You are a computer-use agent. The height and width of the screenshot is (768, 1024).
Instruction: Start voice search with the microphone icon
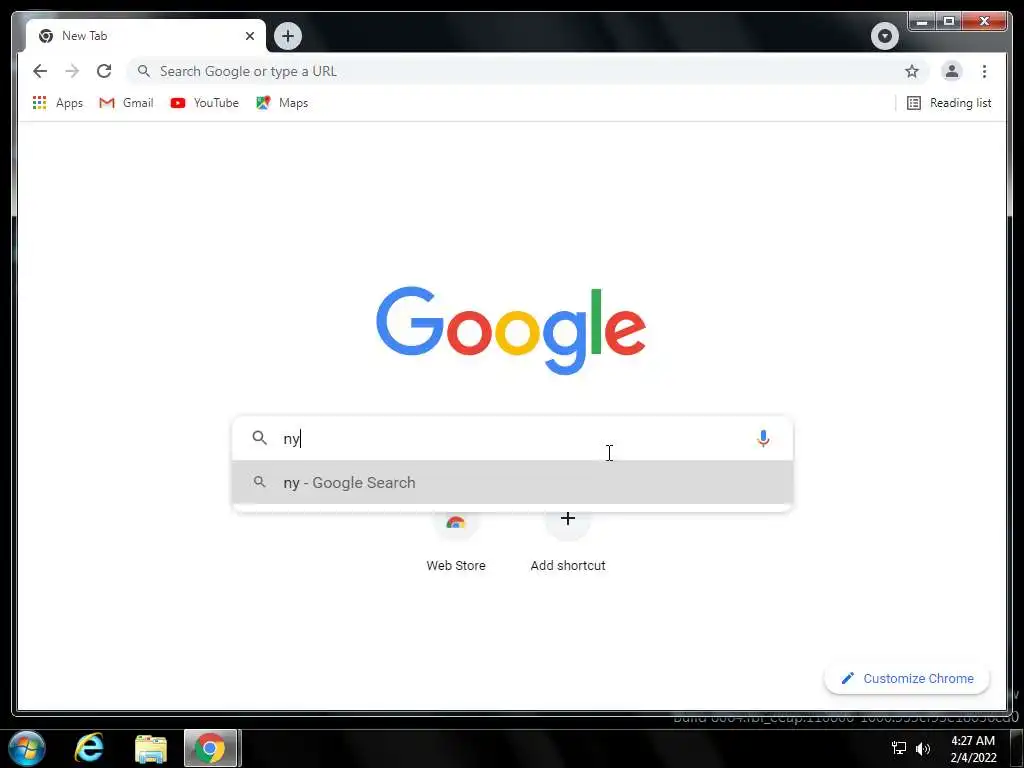[763, 438]
